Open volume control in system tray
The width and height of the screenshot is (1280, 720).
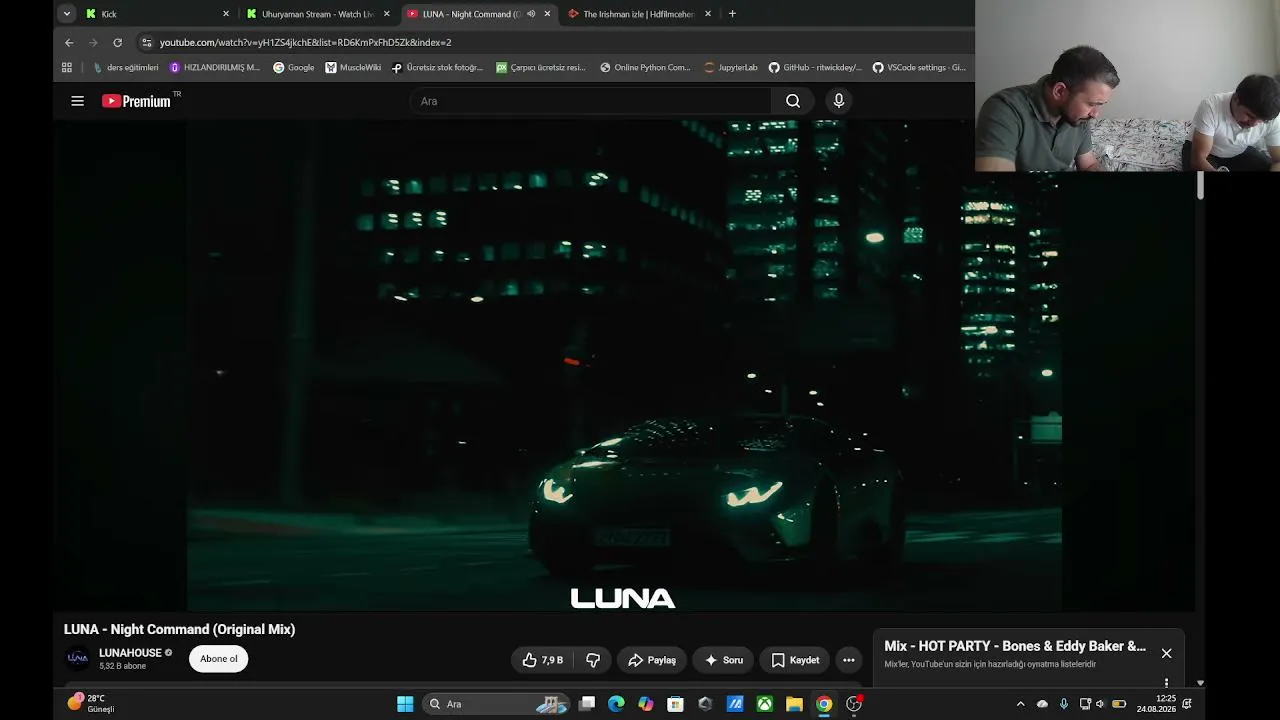pyautogui.click(x=1100, y=704)
